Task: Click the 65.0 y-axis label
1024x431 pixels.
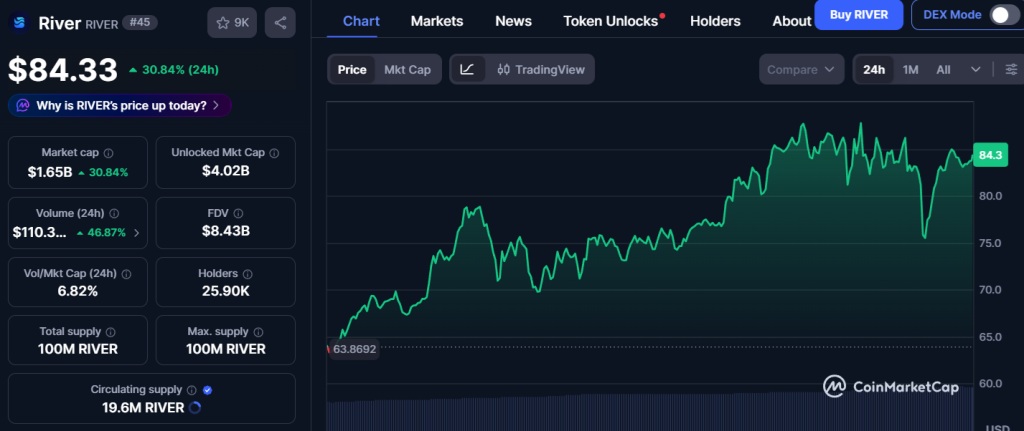Action: (990, 337)
